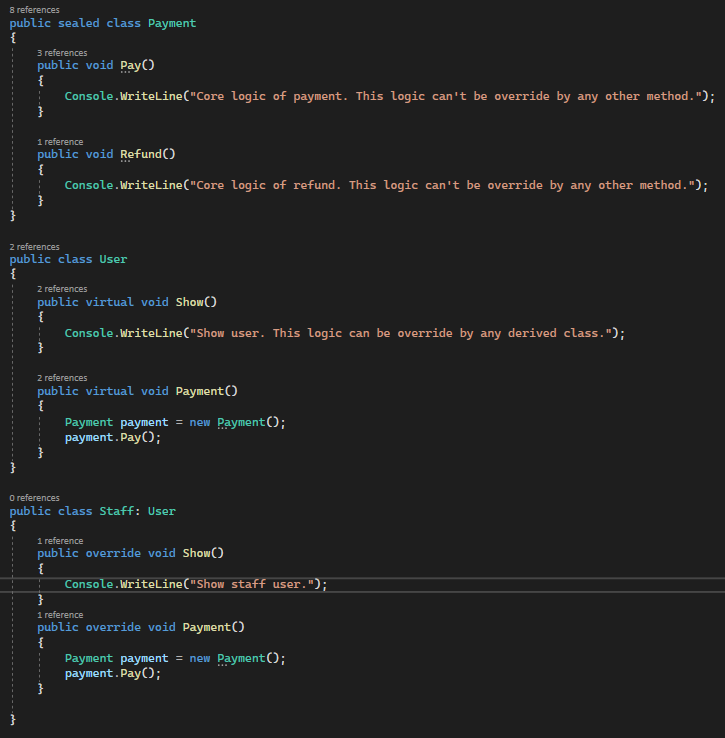Open "3 references" CodeLens above Pay method
This screenshot has width=725, height=738.
pyautogui.click(x=62, y=53)
